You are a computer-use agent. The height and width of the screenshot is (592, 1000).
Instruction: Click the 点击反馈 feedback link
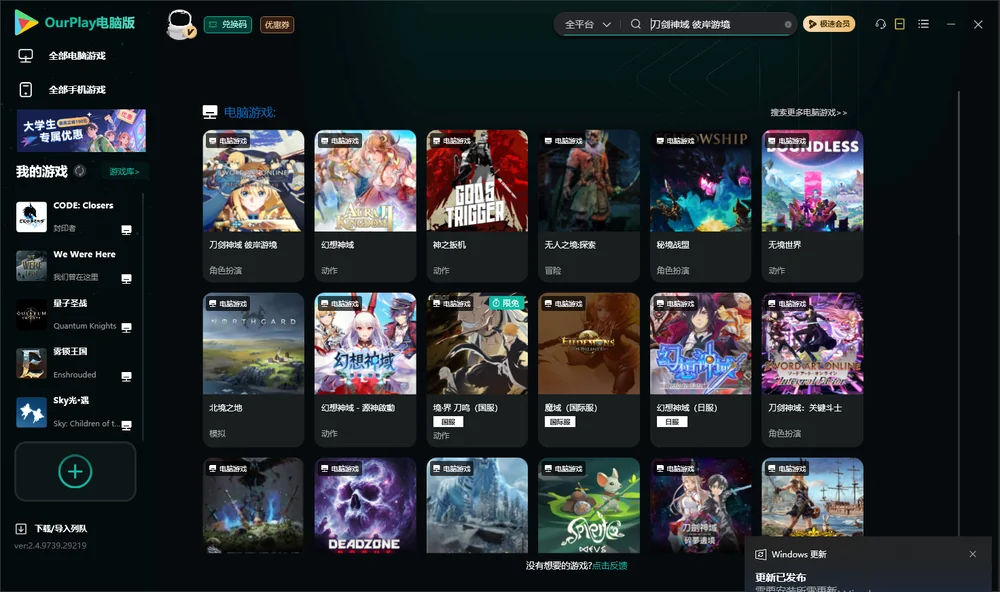click(610, 566)
